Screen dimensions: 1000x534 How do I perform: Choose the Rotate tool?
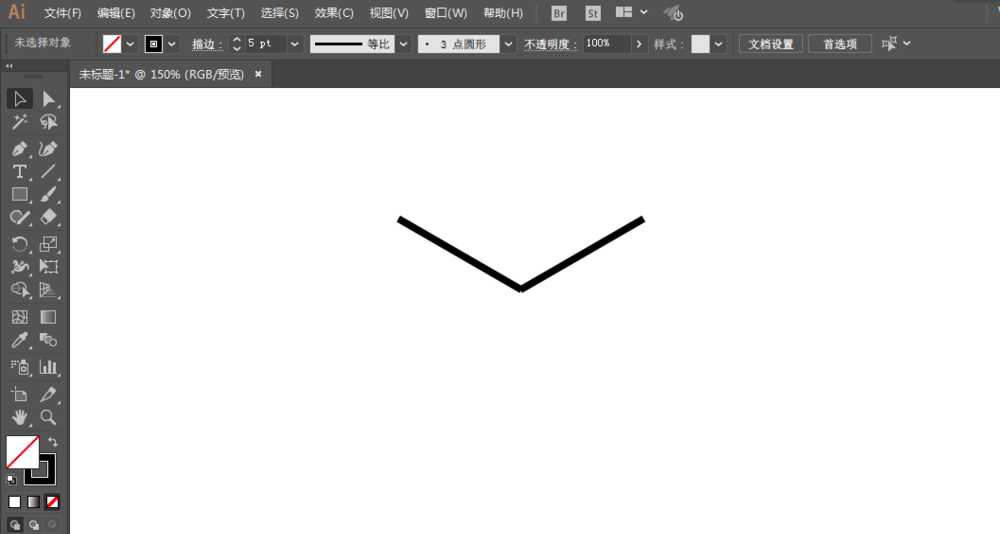tap(19, 244)
